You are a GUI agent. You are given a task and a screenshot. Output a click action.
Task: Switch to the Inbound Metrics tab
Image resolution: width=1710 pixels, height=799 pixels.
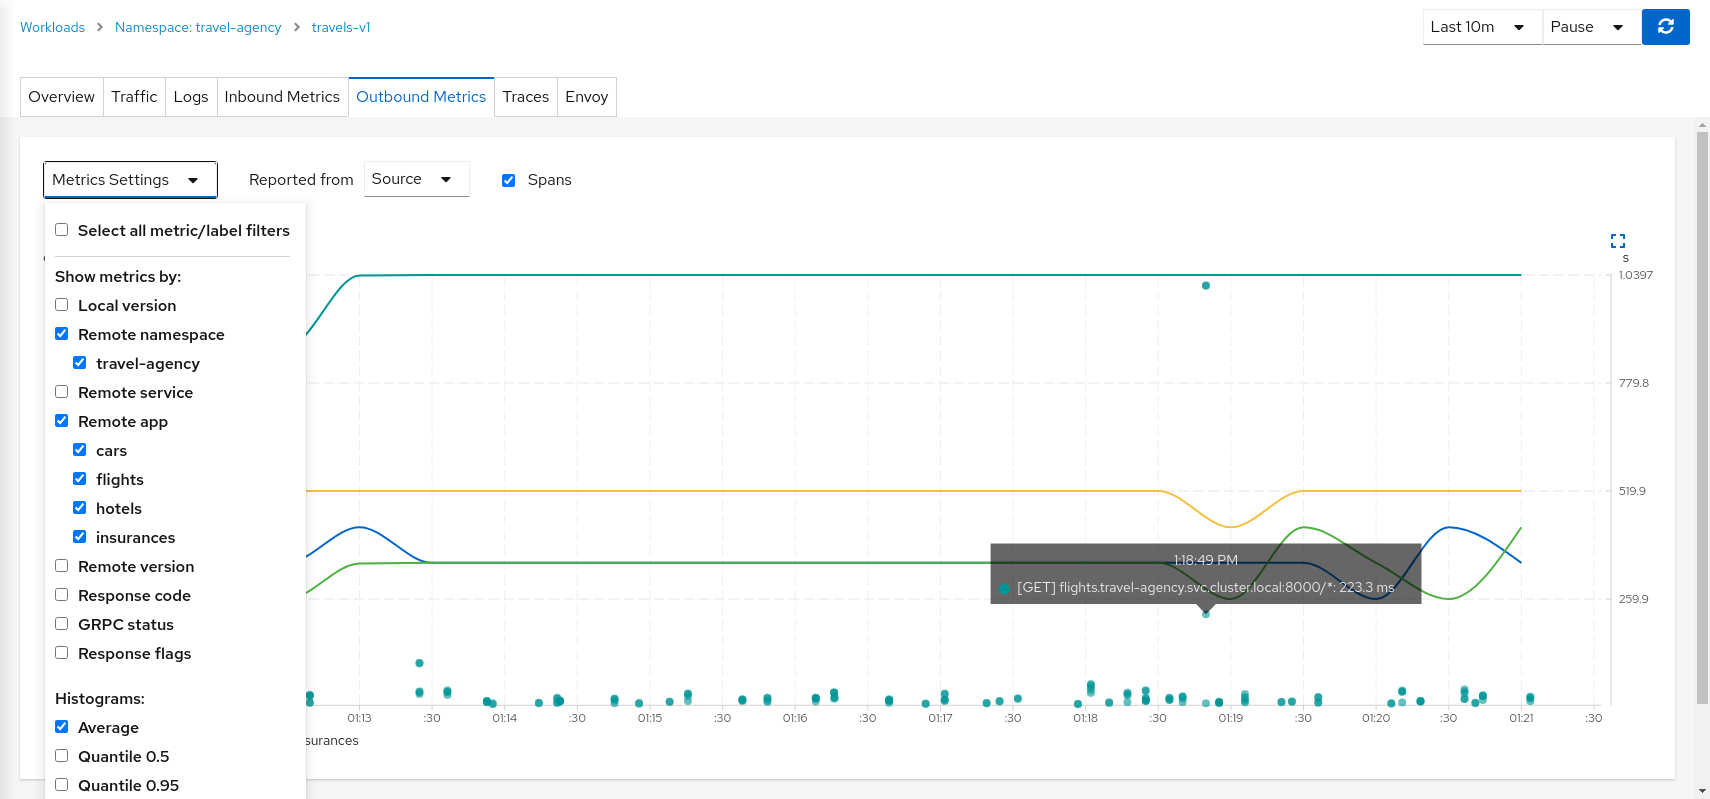[x=282, y=97]
